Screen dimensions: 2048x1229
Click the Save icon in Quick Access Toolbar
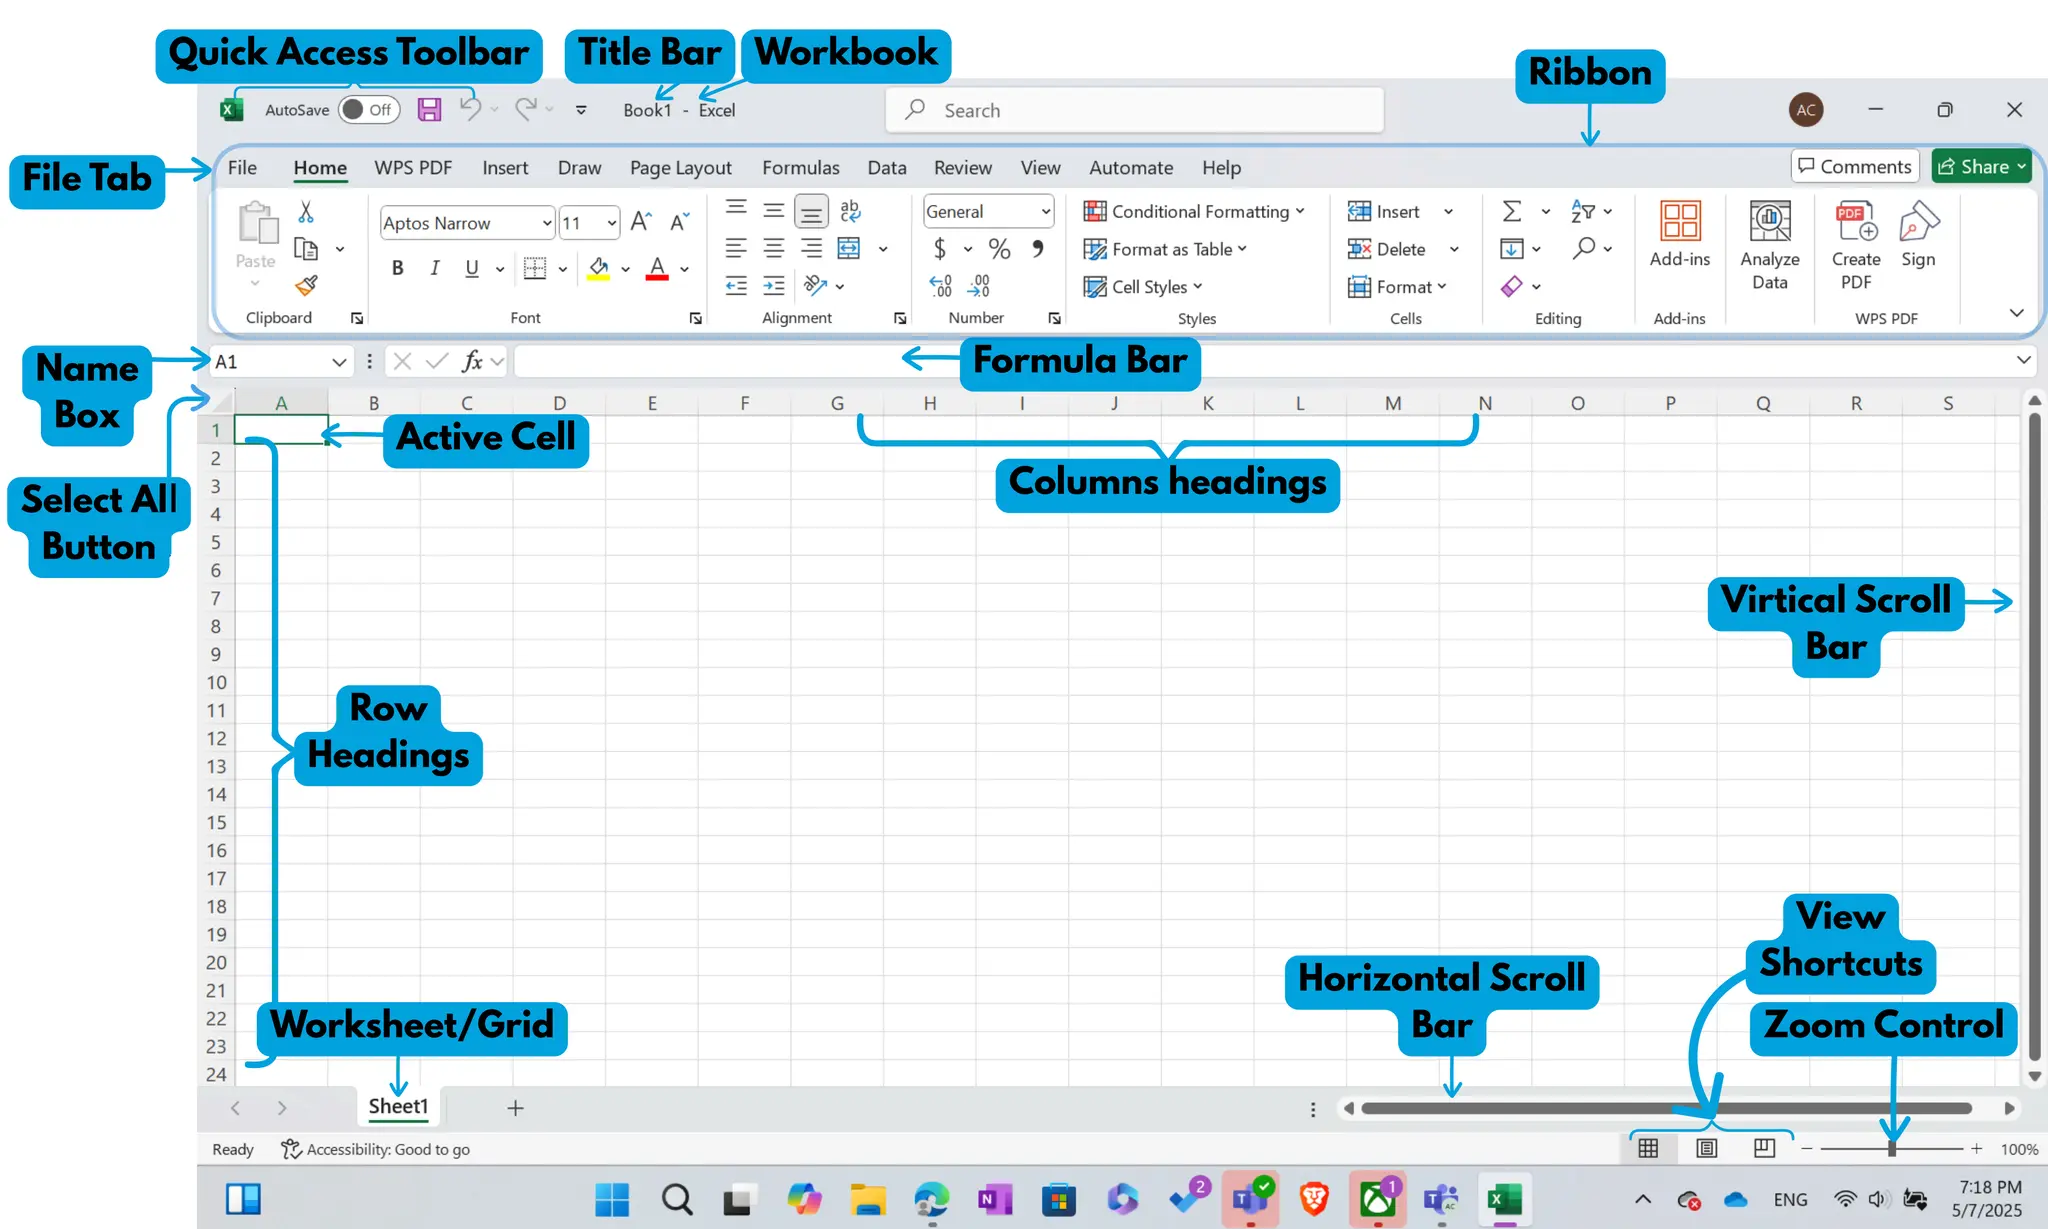[x=429, y=110]
